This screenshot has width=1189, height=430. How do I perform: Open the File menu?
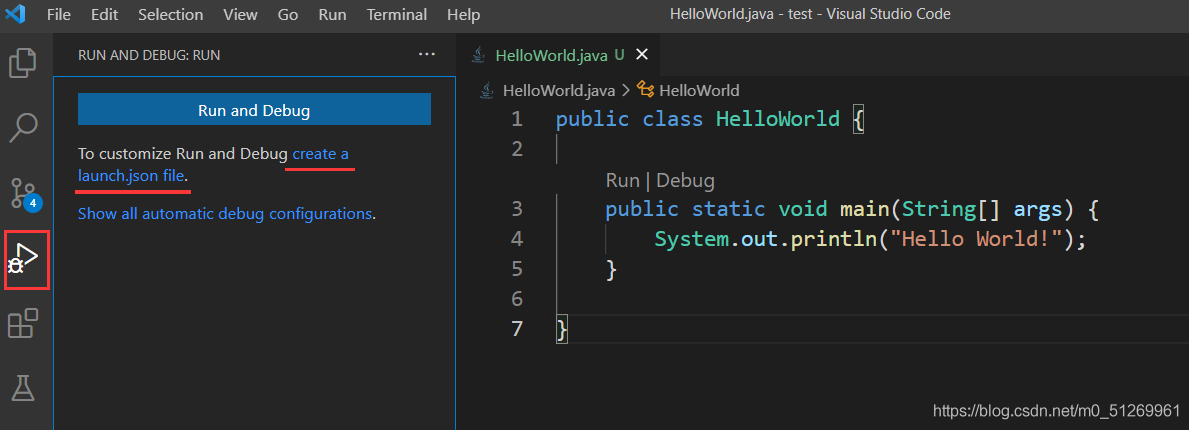[x=58, y=14]
